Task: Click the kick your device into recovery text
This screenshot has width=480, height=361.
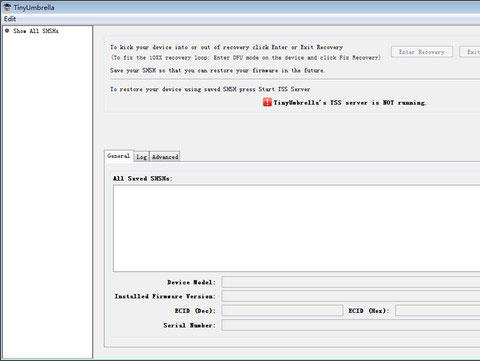Action: 226,47
